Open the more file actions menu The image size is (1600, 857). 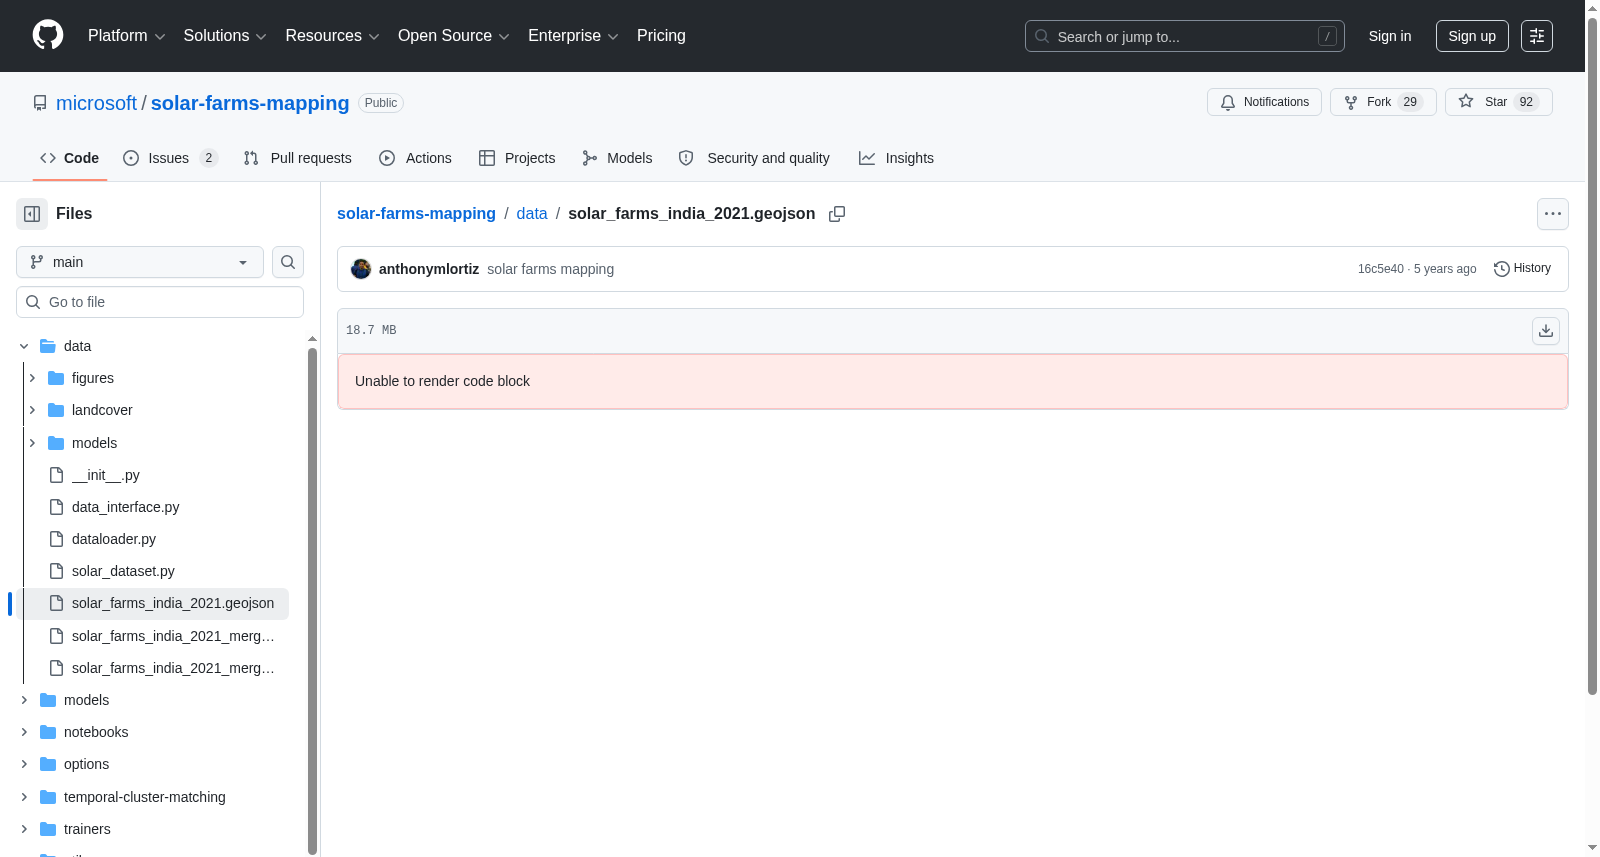[x=1553, y=214]
